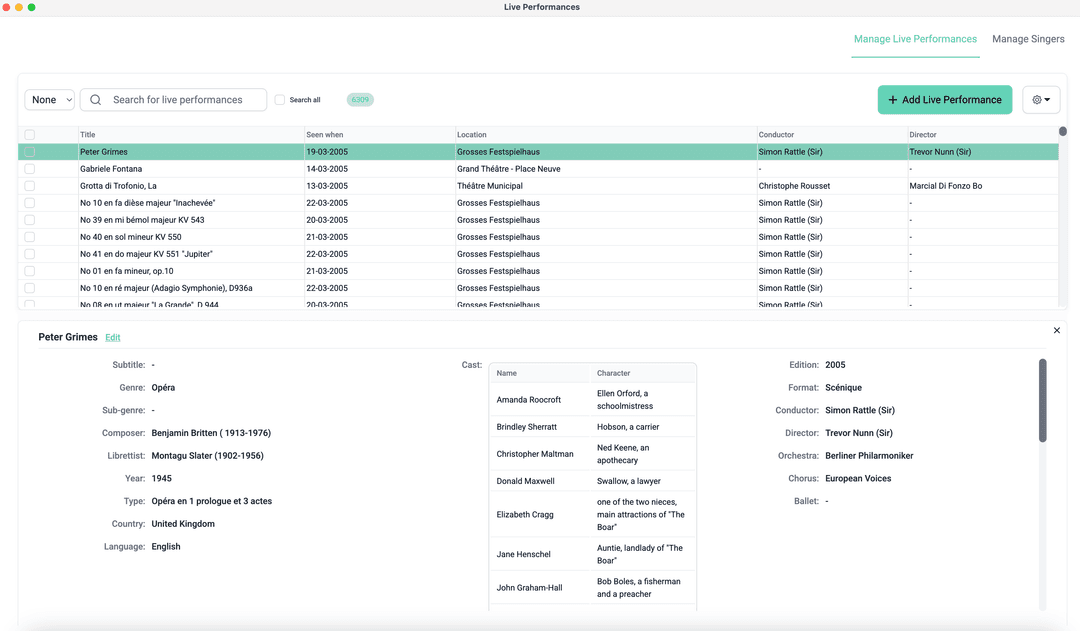Viewport: 1080px width, 631px height.
Task: Toggle the select-all checkbox in table header
Action: click(29, 135)
